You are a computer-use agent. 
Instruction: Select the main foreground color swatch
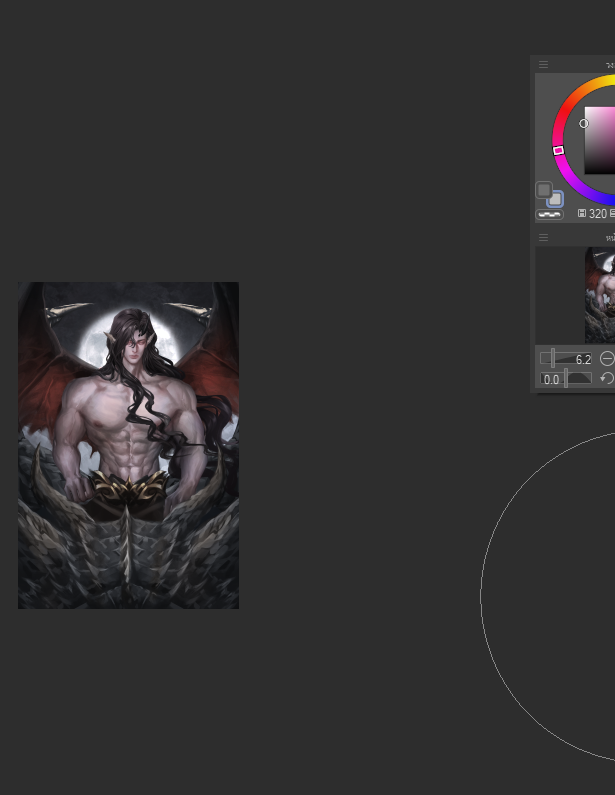pyautogui.click(x=544, y=190)
